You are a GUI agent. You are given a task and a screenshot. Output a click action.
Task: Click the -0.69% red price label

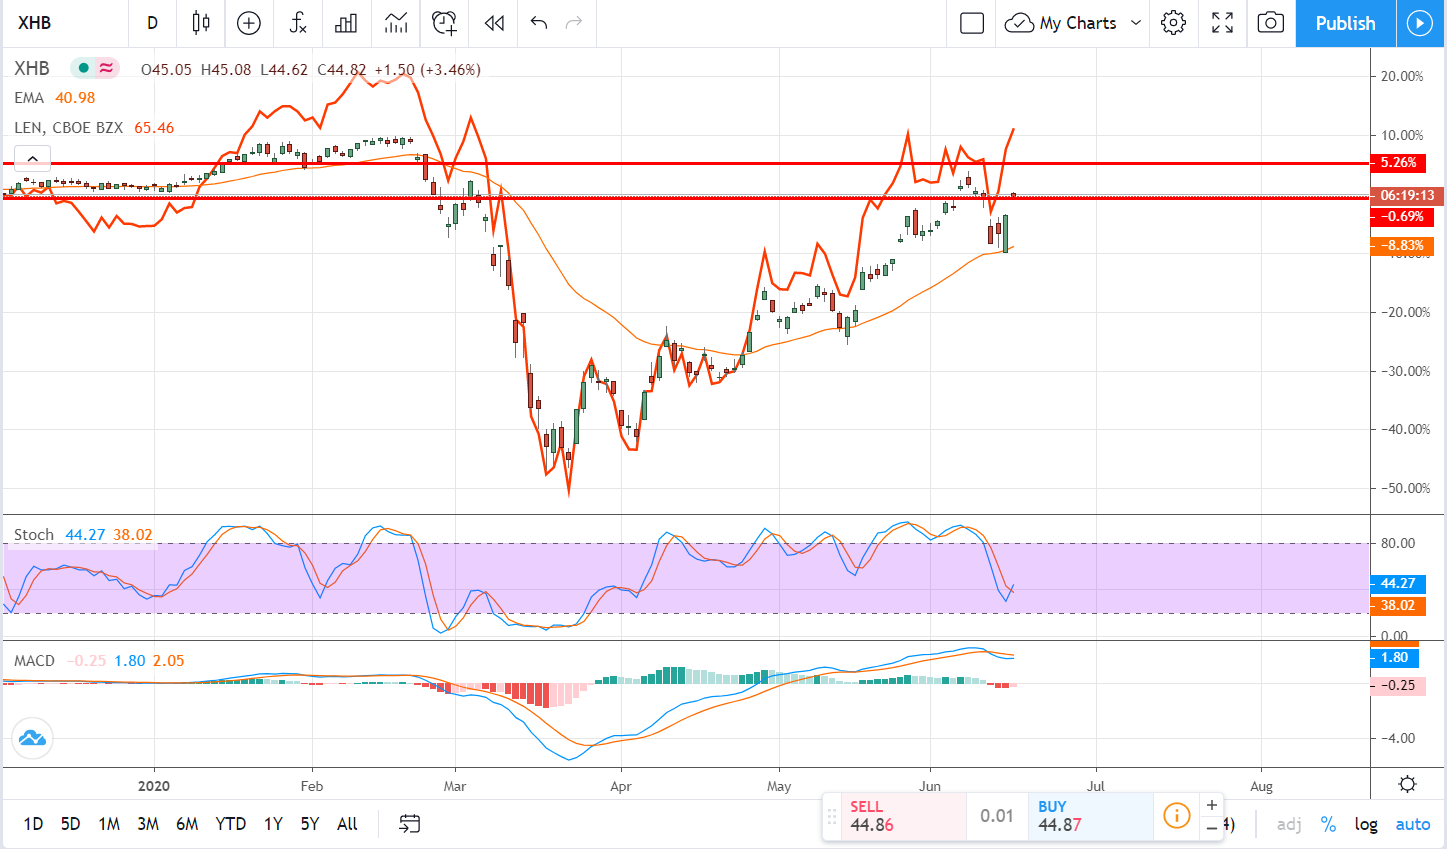point(1402,216)
